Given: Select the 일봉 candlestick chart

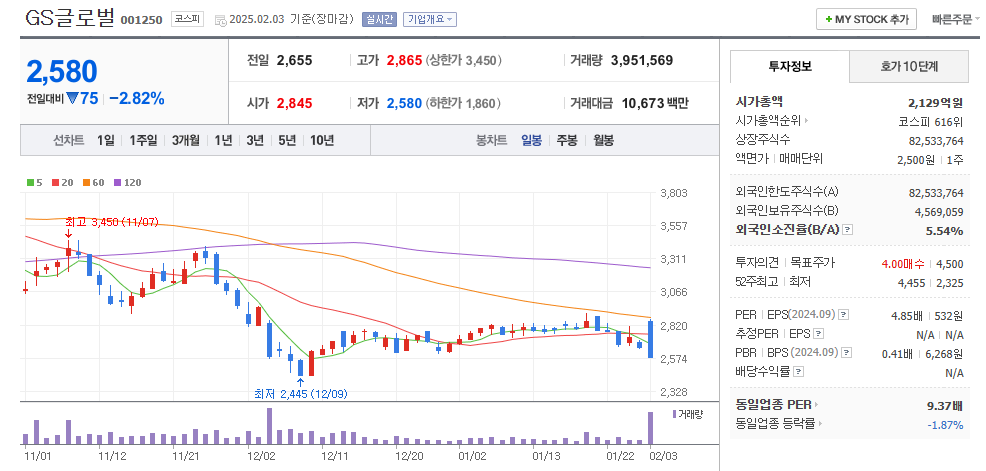Looking at the screenshot, I should (531, 140).
